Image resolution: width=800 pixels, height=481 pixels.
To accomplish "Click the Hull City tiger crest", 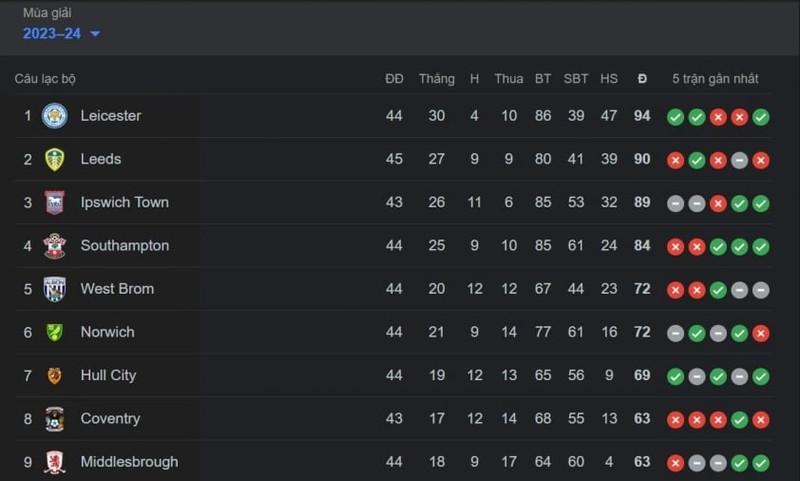I will [55, 375].
